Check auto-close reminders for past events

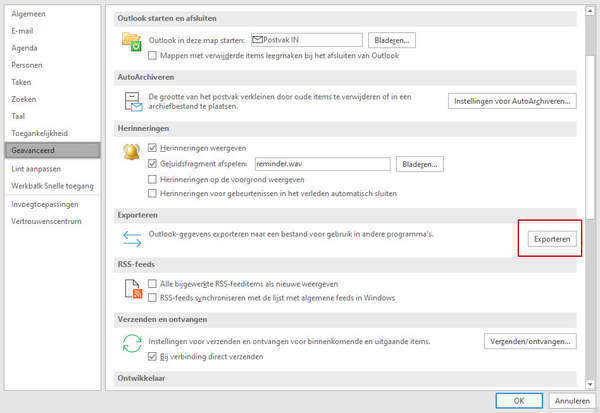coord(152,194)
